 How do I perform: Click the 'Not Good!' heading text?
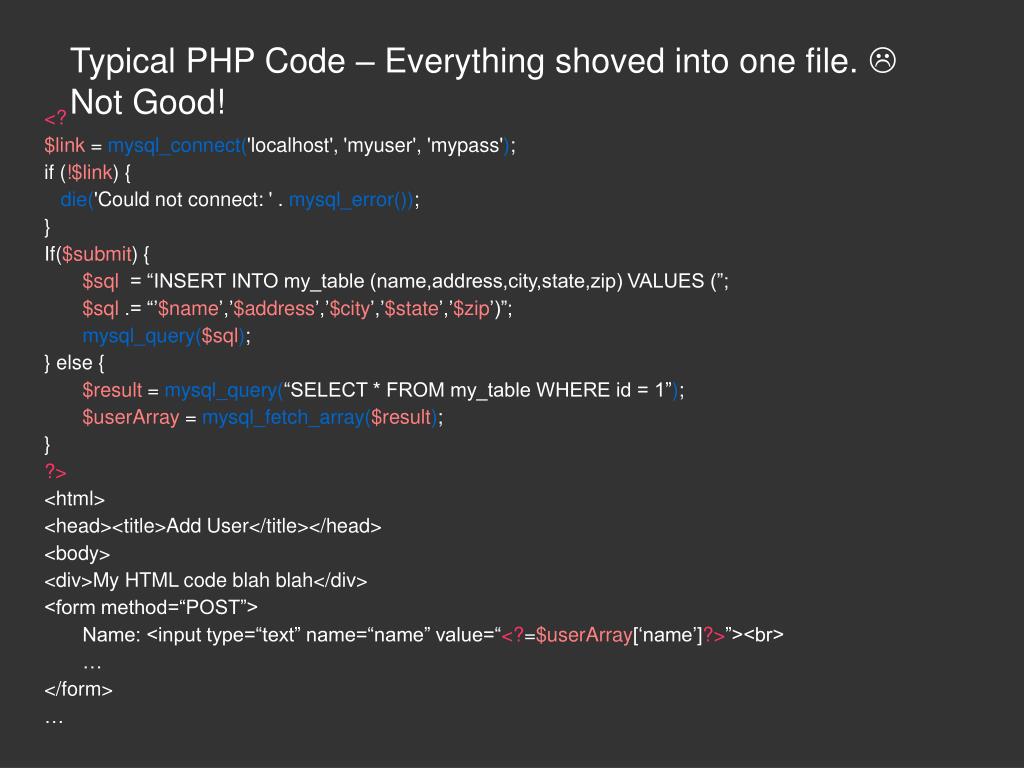coord(148,103)
